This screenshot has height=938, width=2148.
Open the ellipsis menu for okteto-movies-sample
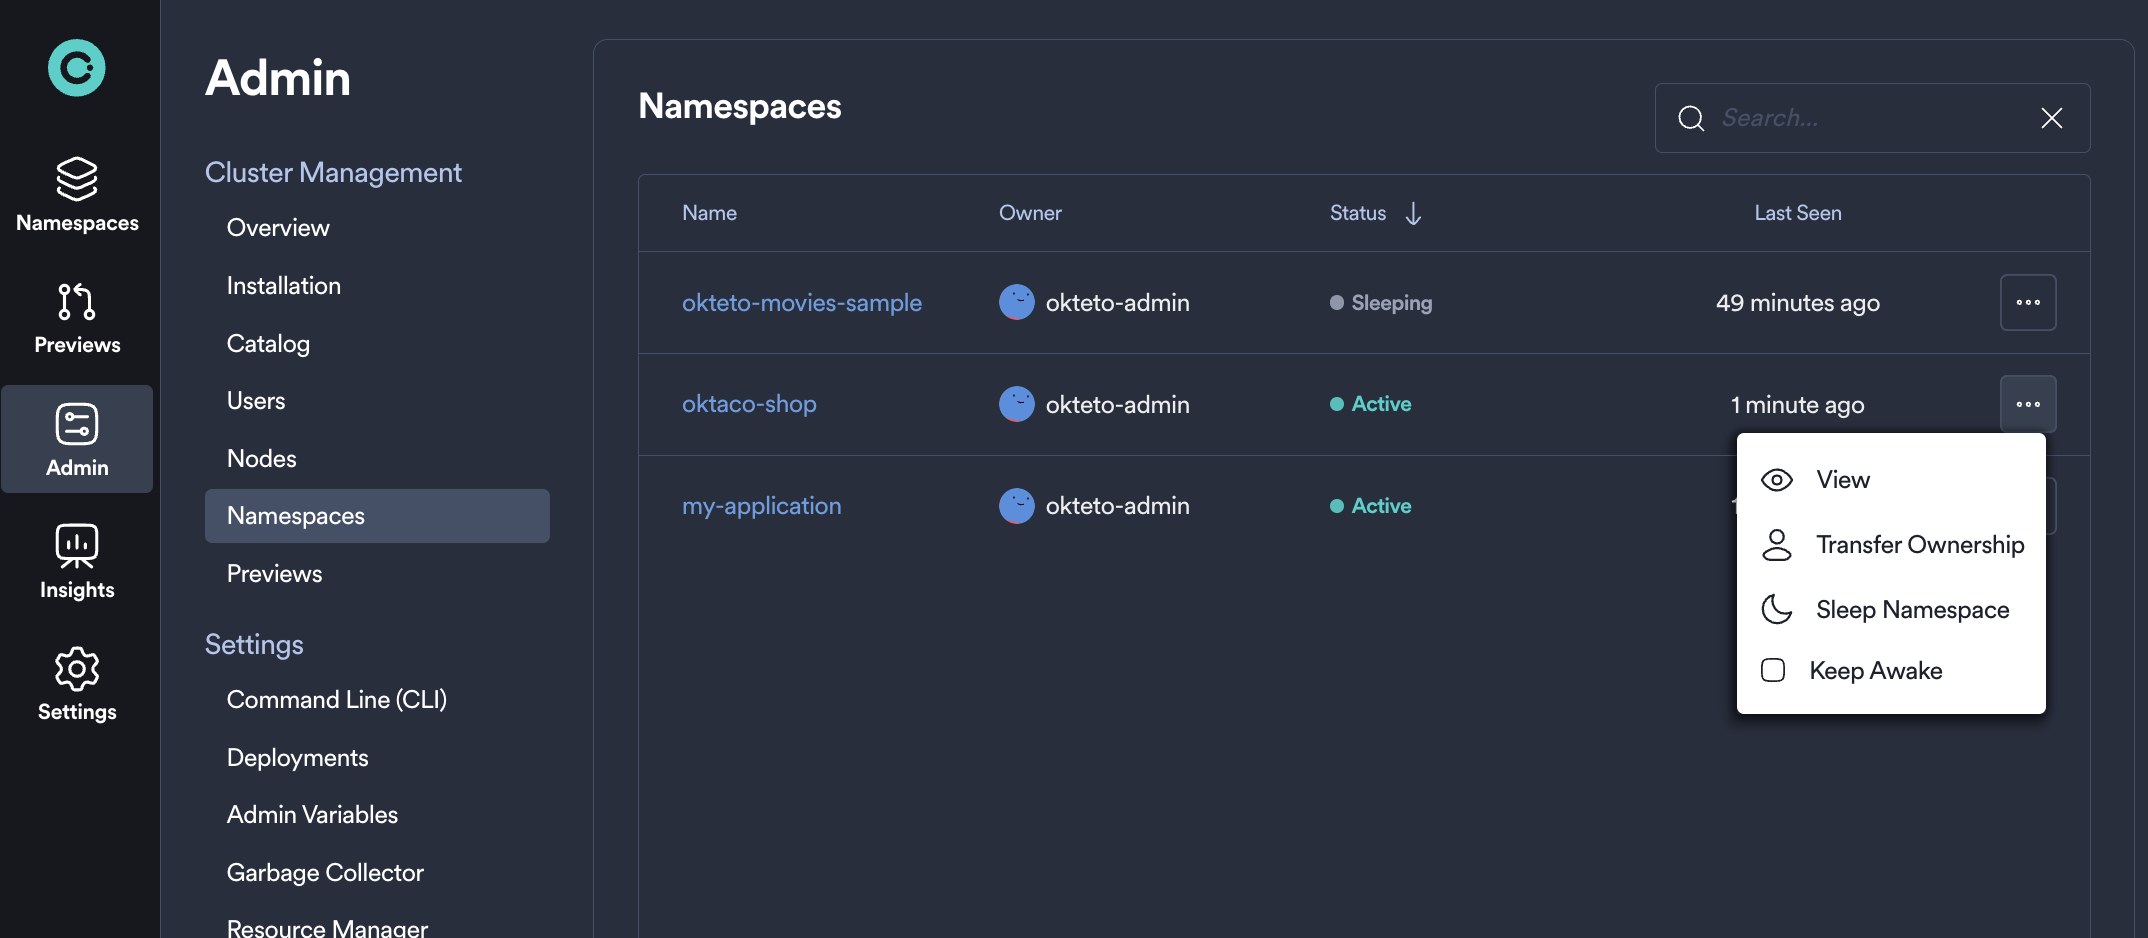pyautogui.click(x=2028, y=302)
